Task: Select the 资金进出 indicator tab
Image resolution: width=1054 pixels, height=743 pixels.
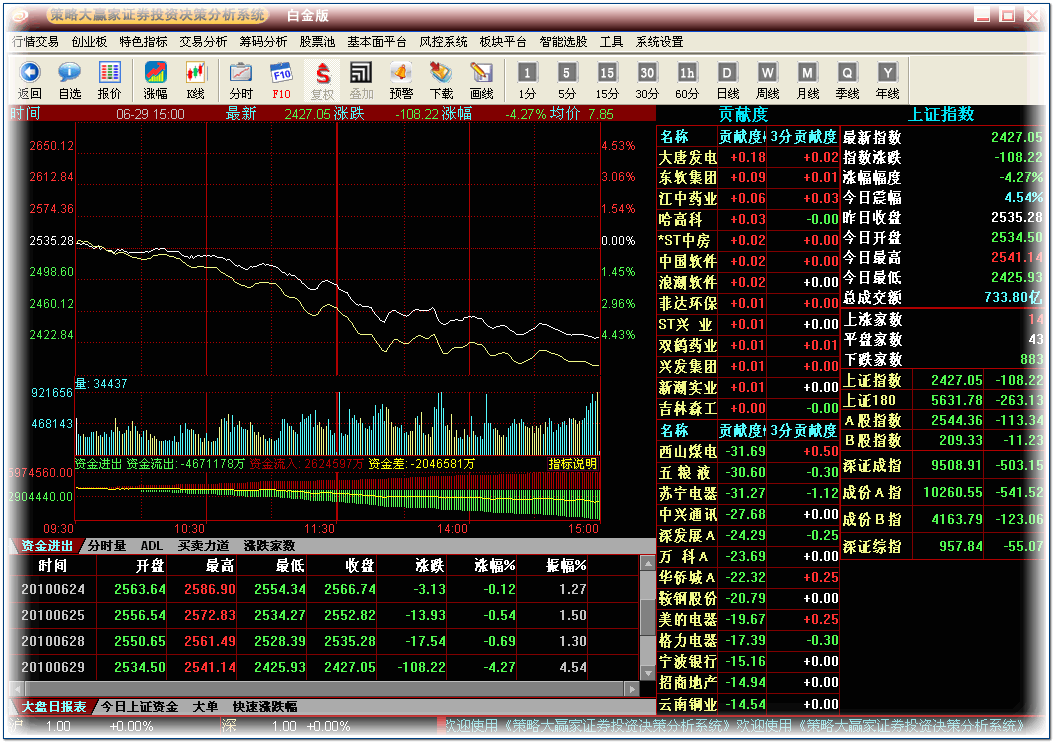Action: tap(47, 545)
